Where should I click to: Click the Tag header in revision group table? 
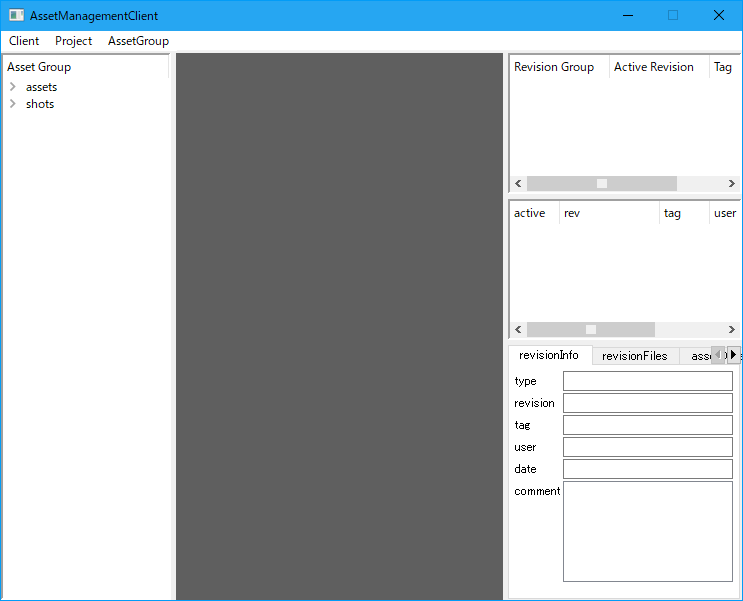click(725, 67)
